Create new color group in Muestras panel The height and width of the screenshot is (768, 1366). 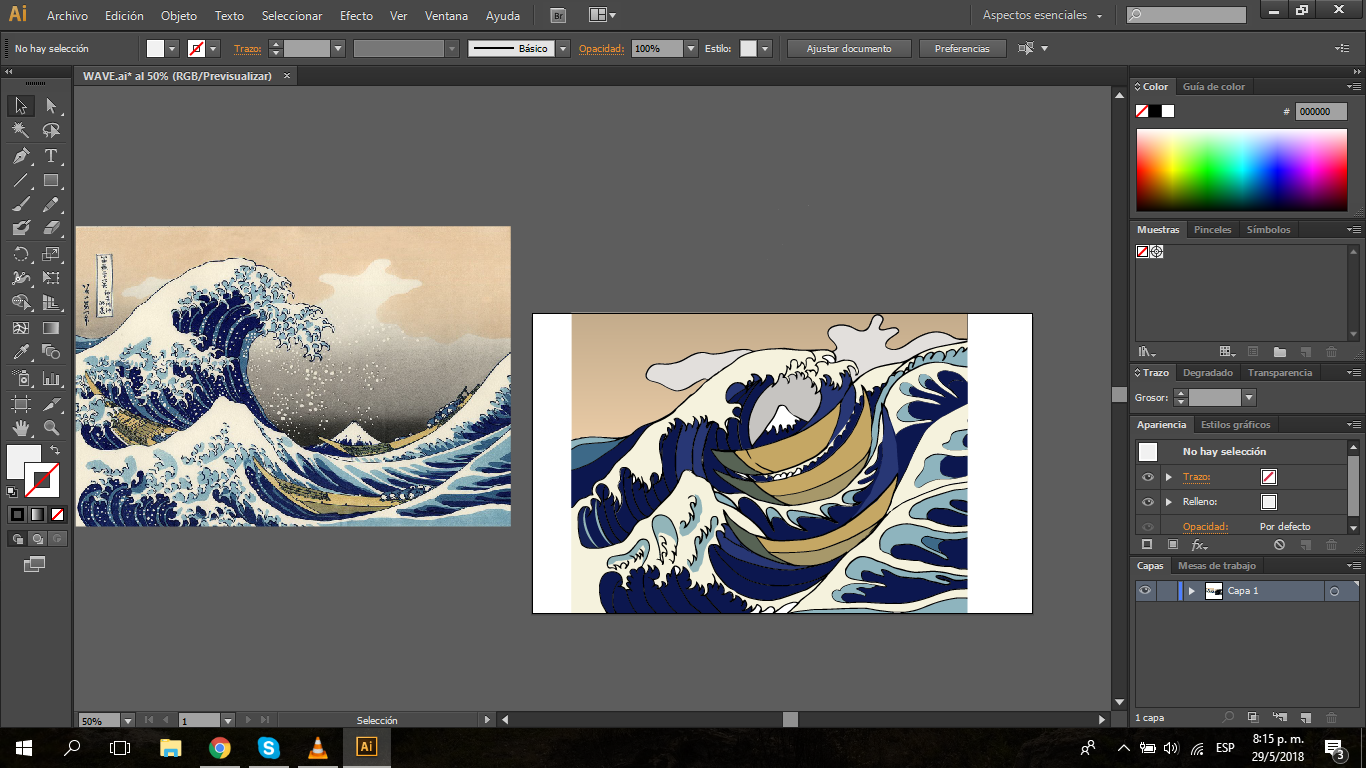(x=1279, y=352)
